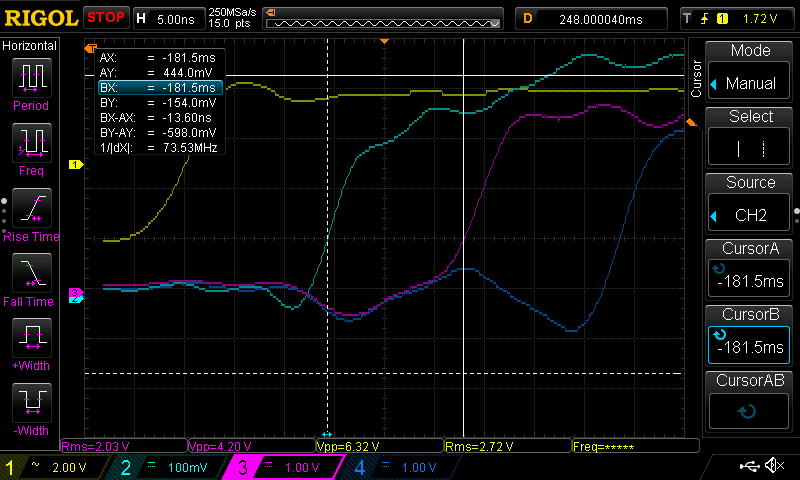Click the trigger rising edge icon

(705, 19)
